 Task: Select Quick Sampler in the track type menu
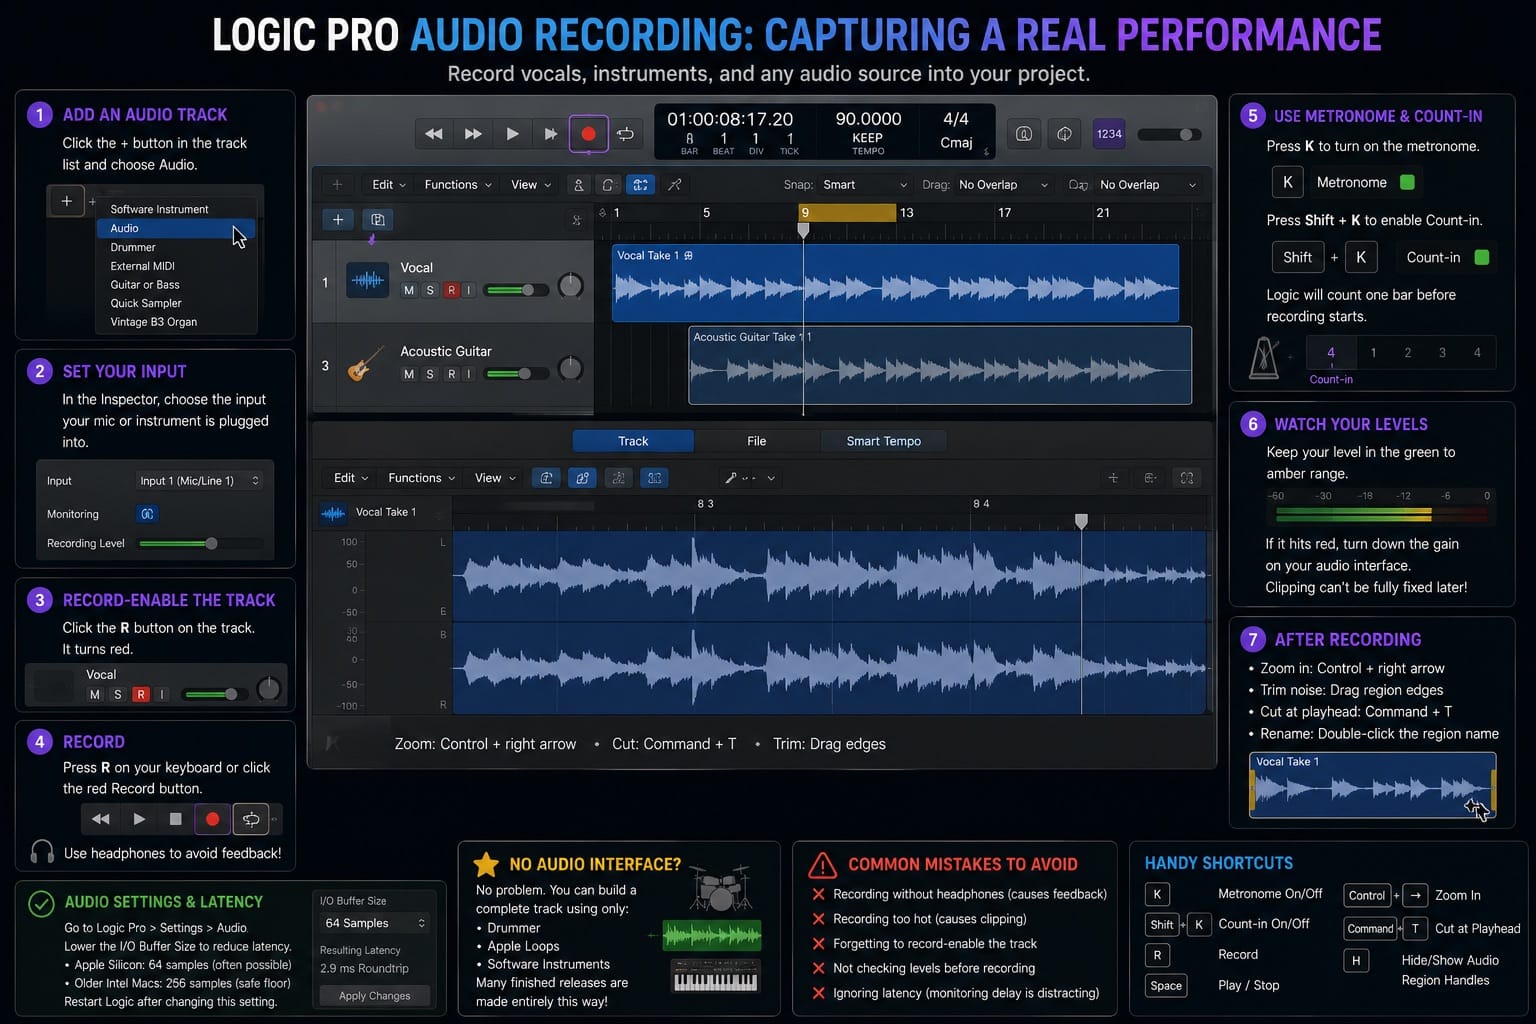coord(176,303)
